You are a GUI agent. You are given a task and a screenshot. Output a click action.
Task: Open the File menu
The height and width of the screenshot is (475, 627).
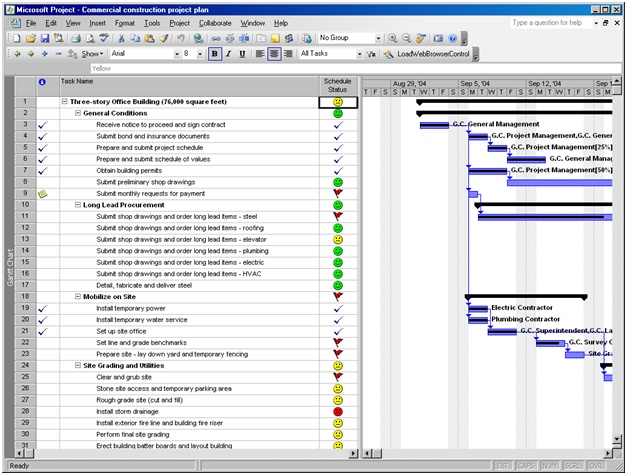click(x=31, y=23)
